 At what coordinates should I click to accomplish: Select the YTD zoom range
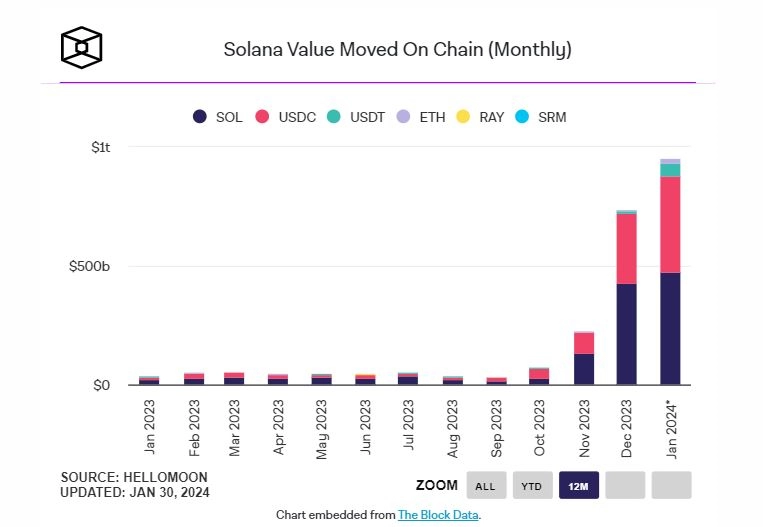pos(532,485)
